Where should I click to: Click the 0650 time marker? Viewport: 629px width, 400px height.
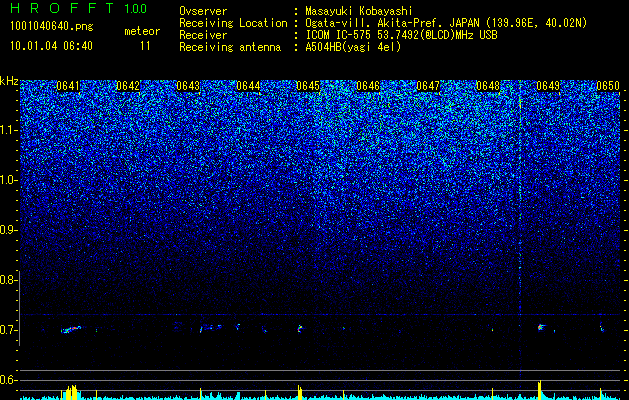(608, 86)
